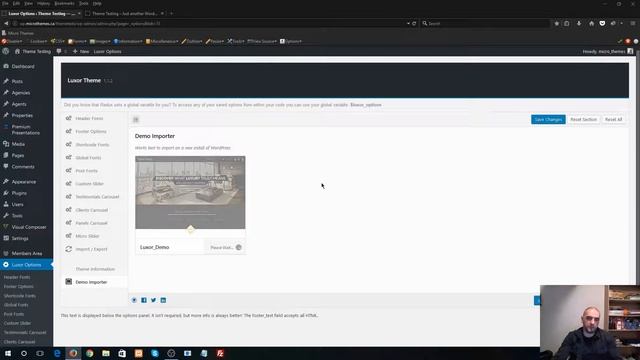The image size is (640, 360).
Task: Click the bookmark star icon
Action: click(x=556, y=23)
